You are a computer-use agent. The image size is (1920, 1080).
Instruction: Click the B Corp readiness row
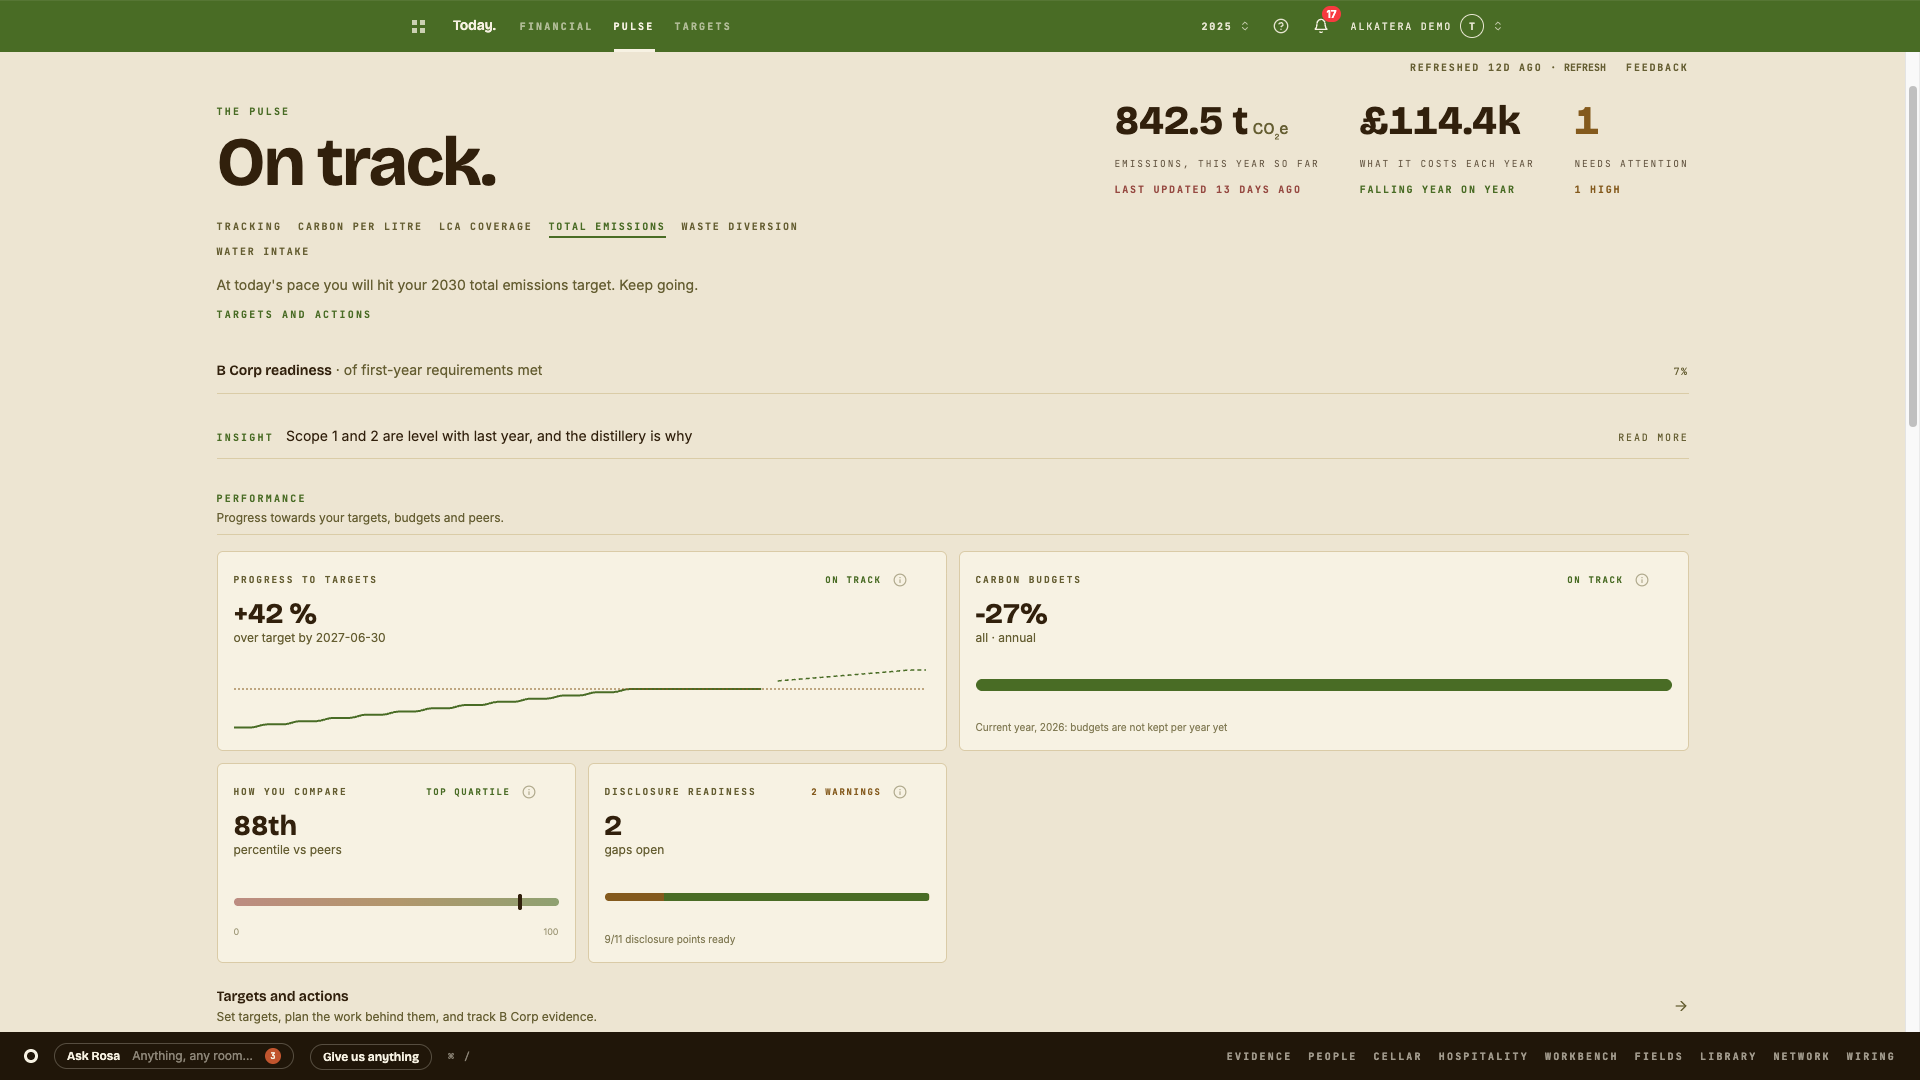click(x=952, y=371)
